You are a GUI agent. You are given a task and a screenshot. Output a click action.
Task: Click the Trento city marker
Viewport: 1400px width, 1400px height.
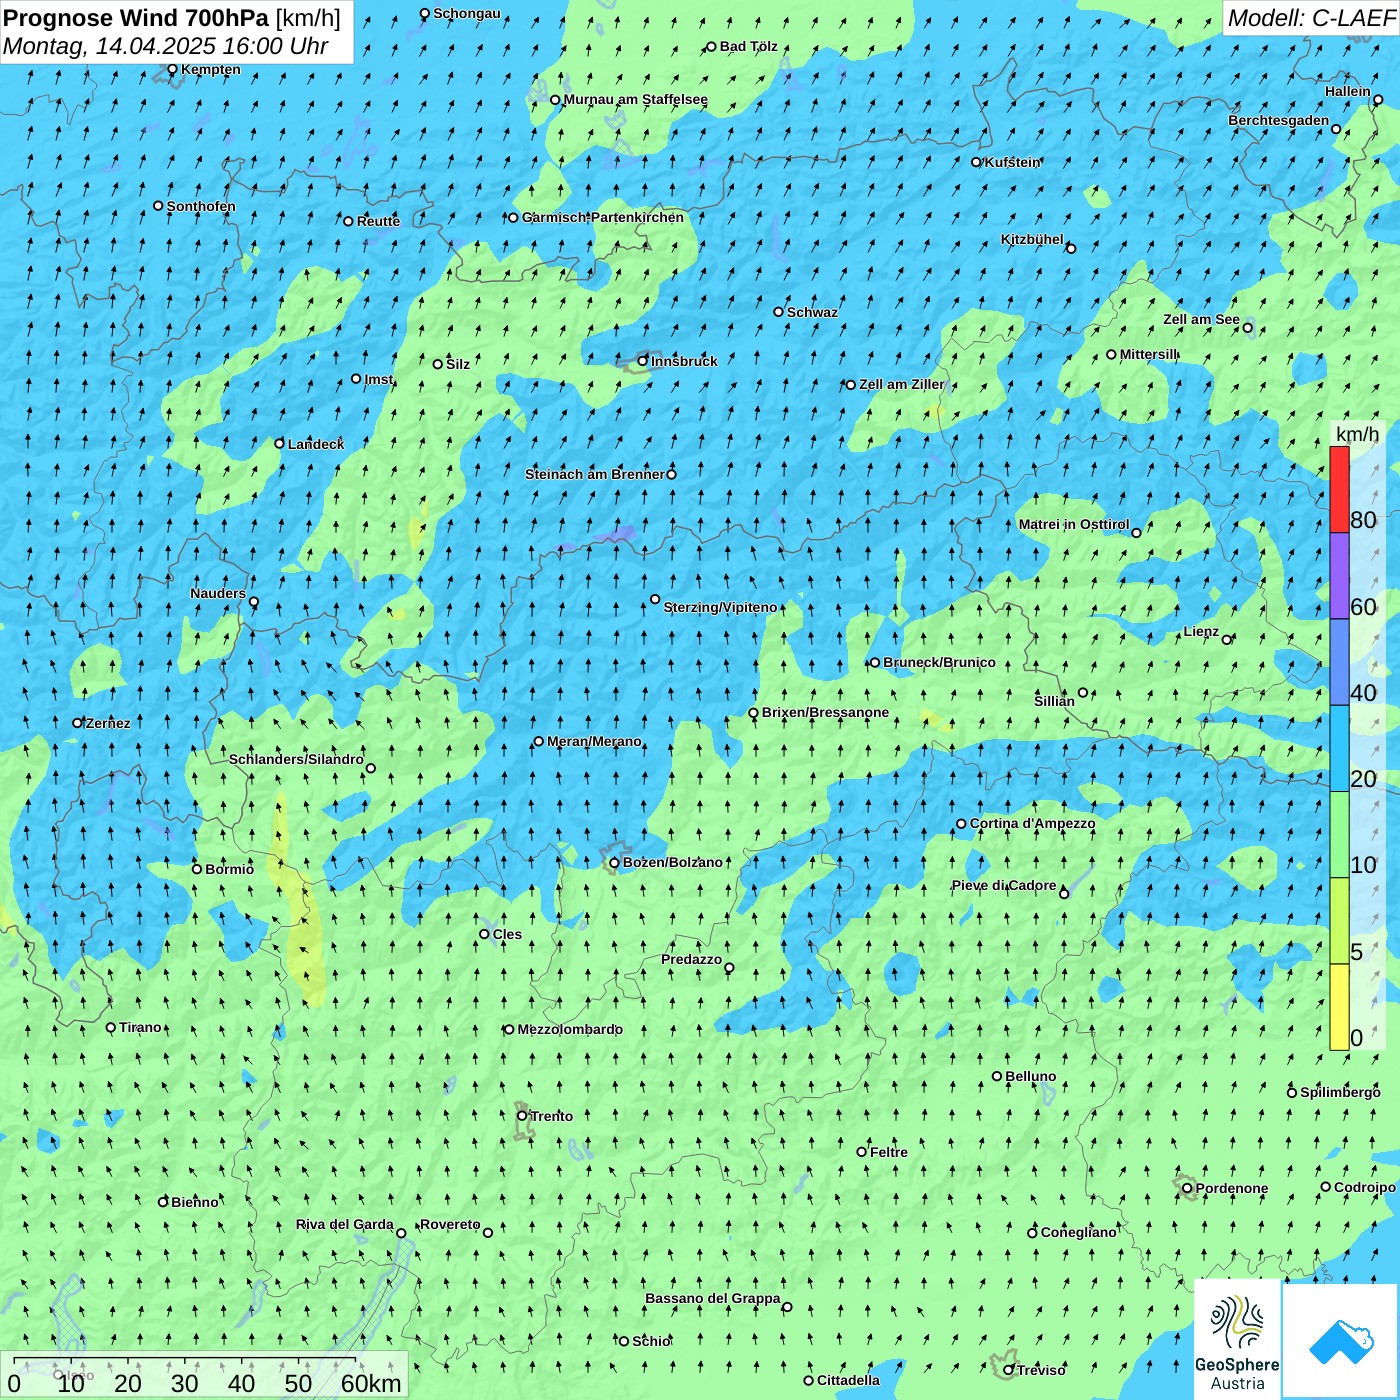(522, 1116)
